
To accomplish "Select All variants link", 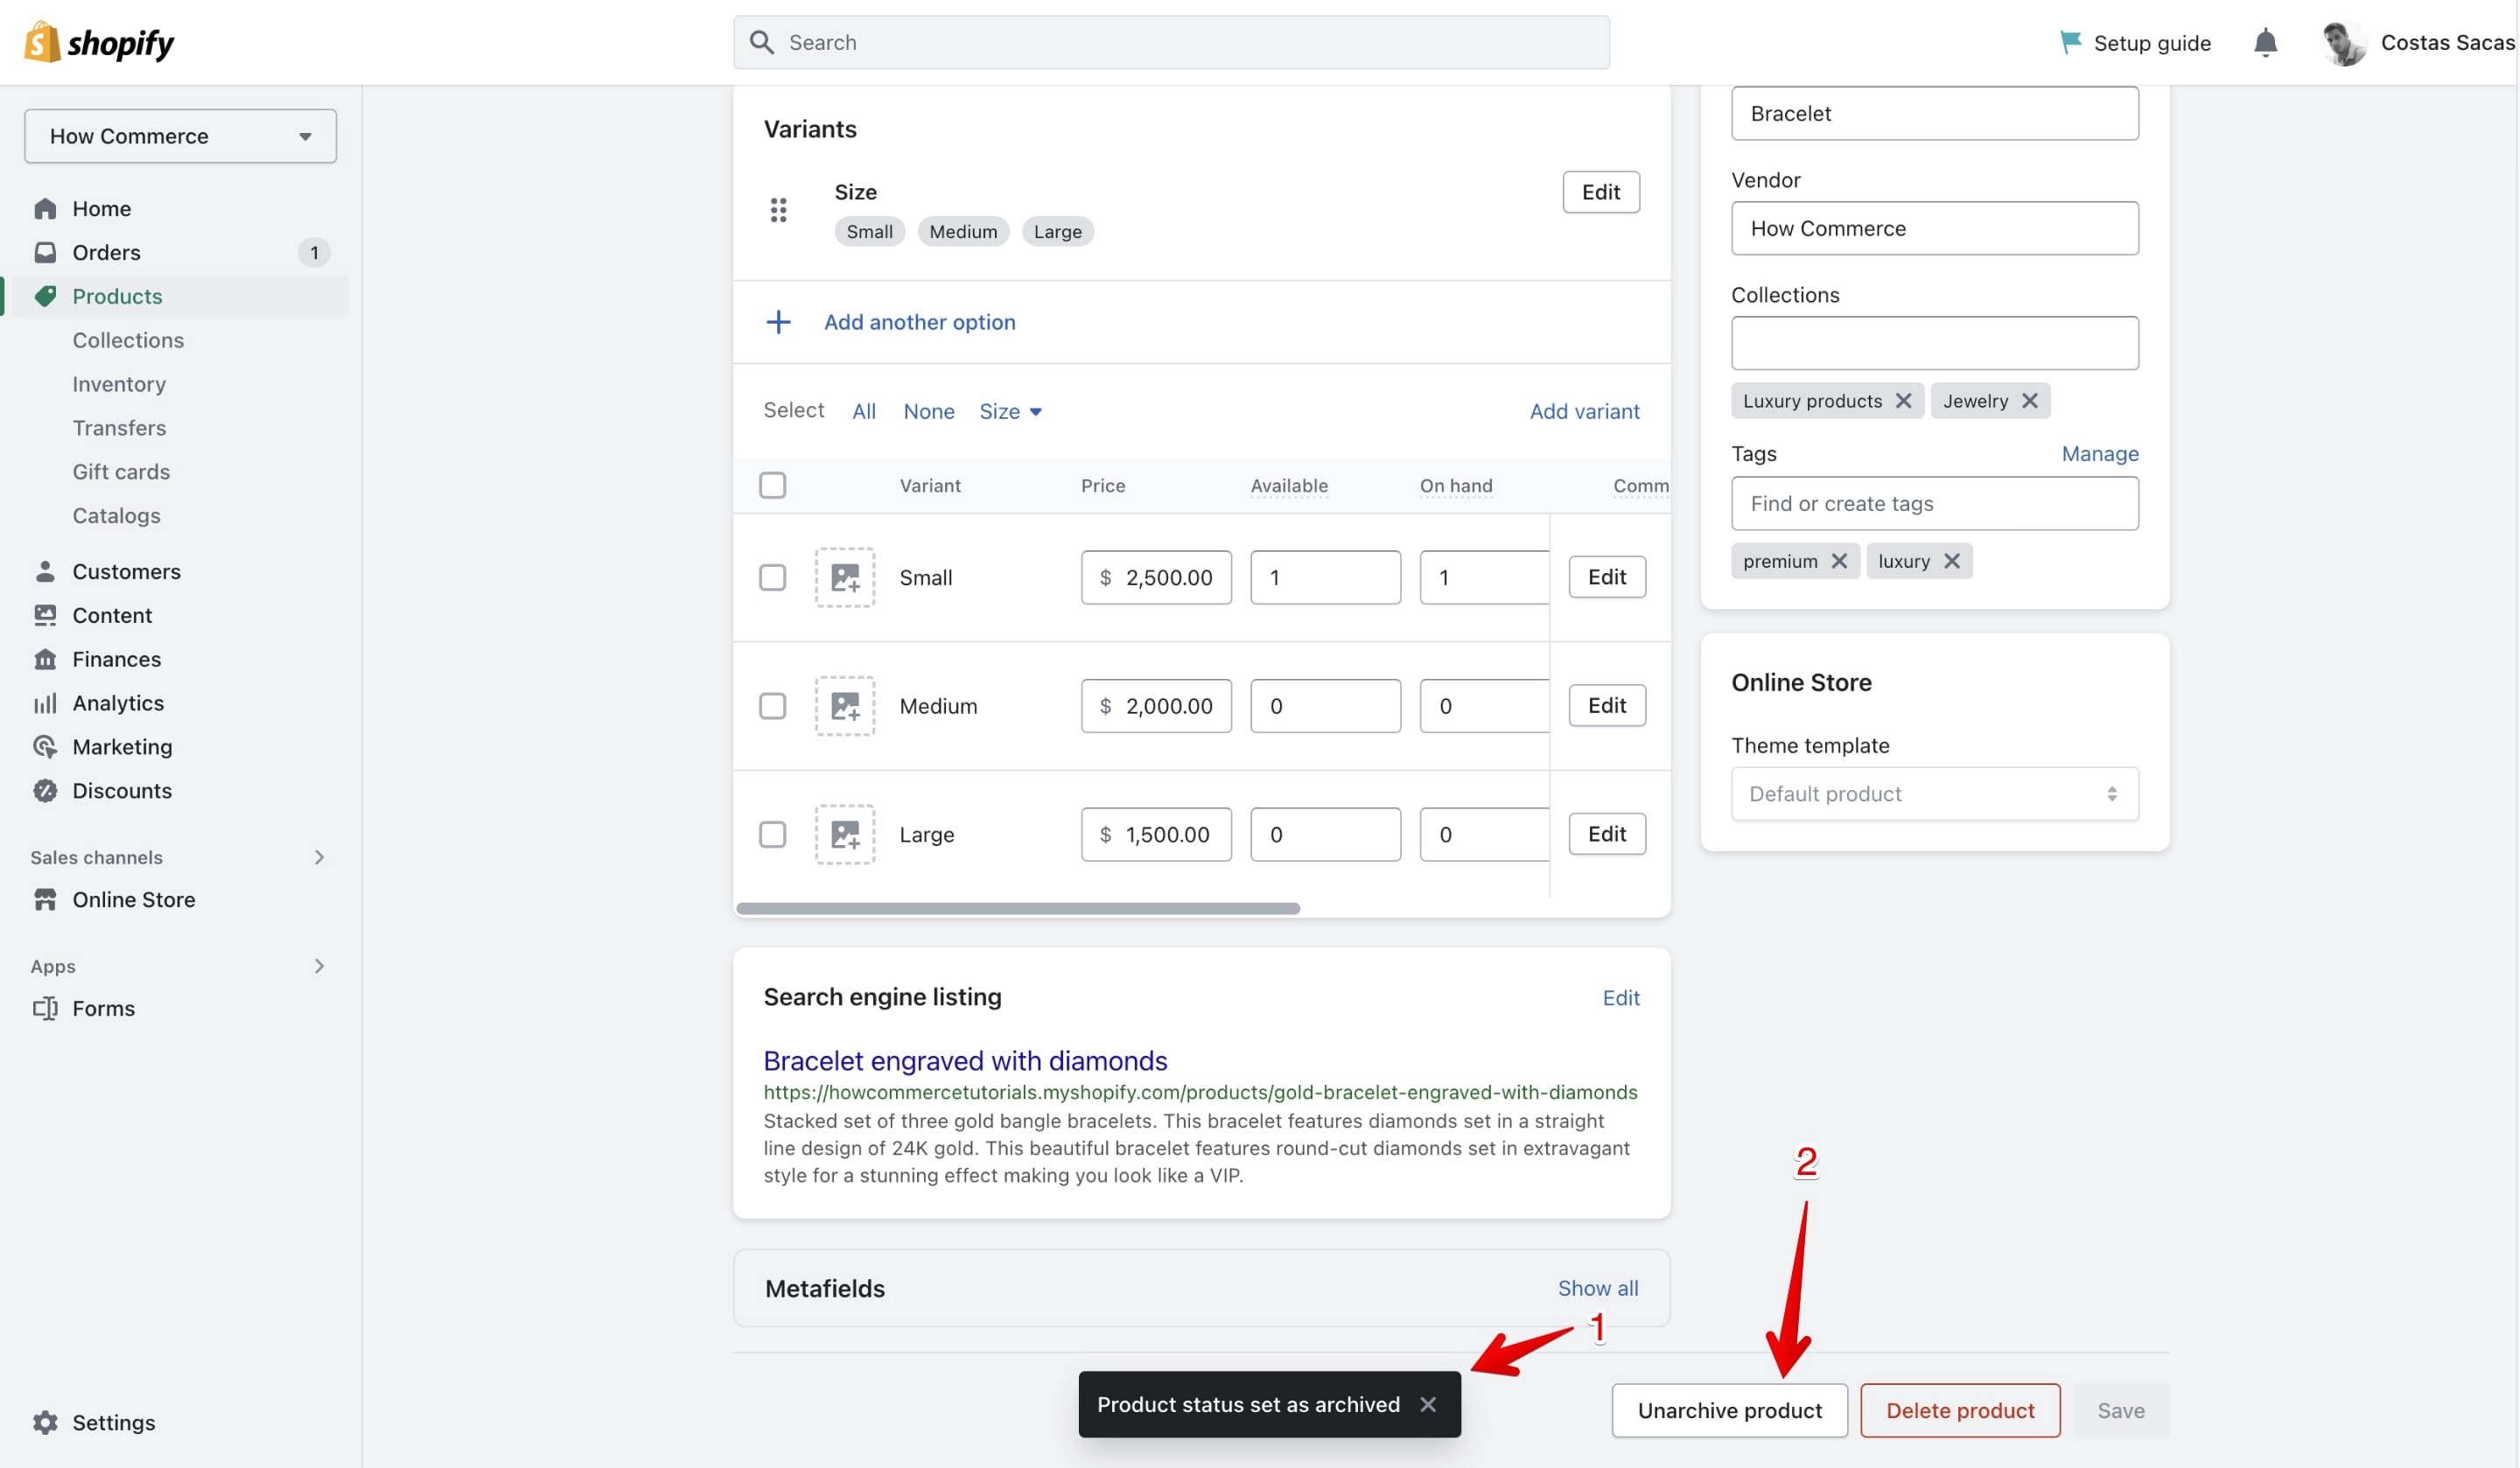I will pos(864,411).
